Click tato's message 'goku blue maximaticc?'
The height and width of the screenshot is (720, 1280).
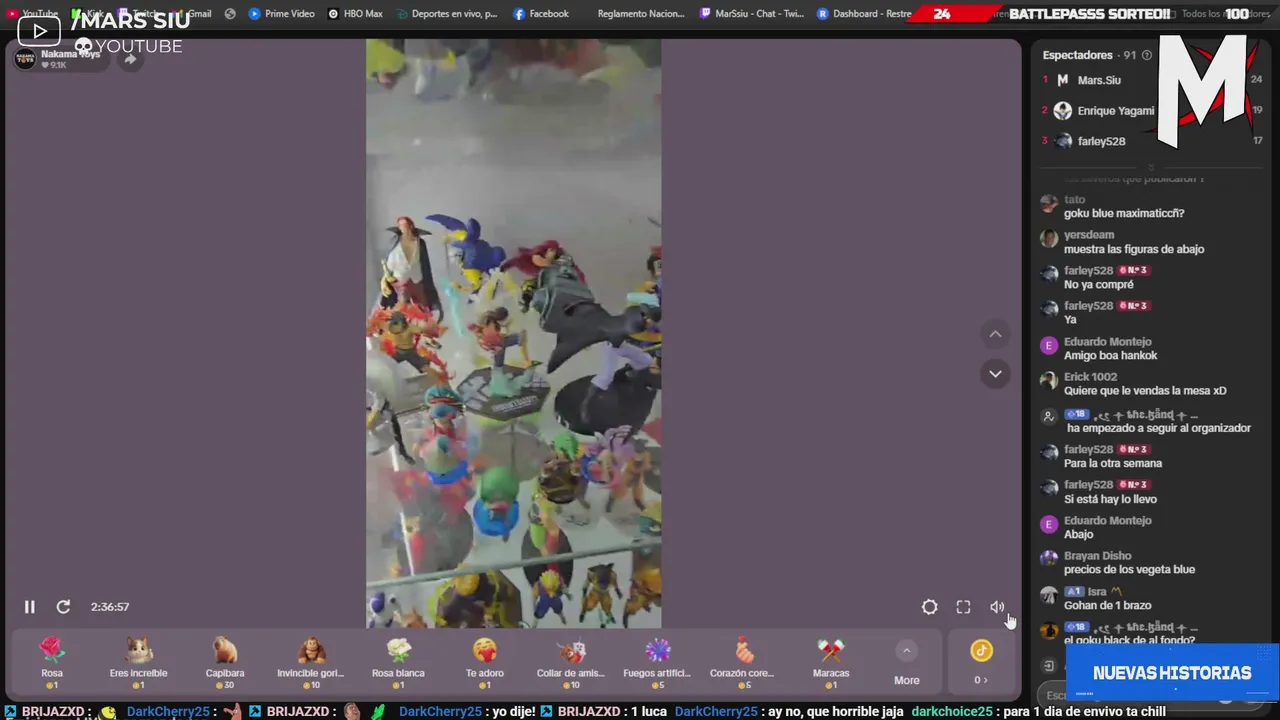pyautogui.click(x=1124, y=214)
